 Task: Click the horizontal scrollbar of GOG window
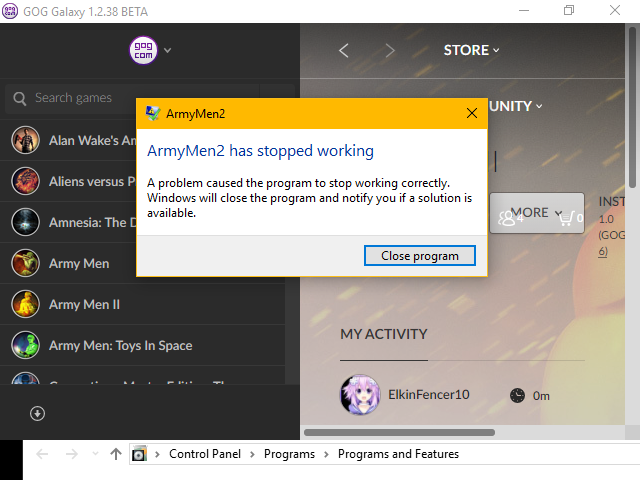click(x=400, y=432)
